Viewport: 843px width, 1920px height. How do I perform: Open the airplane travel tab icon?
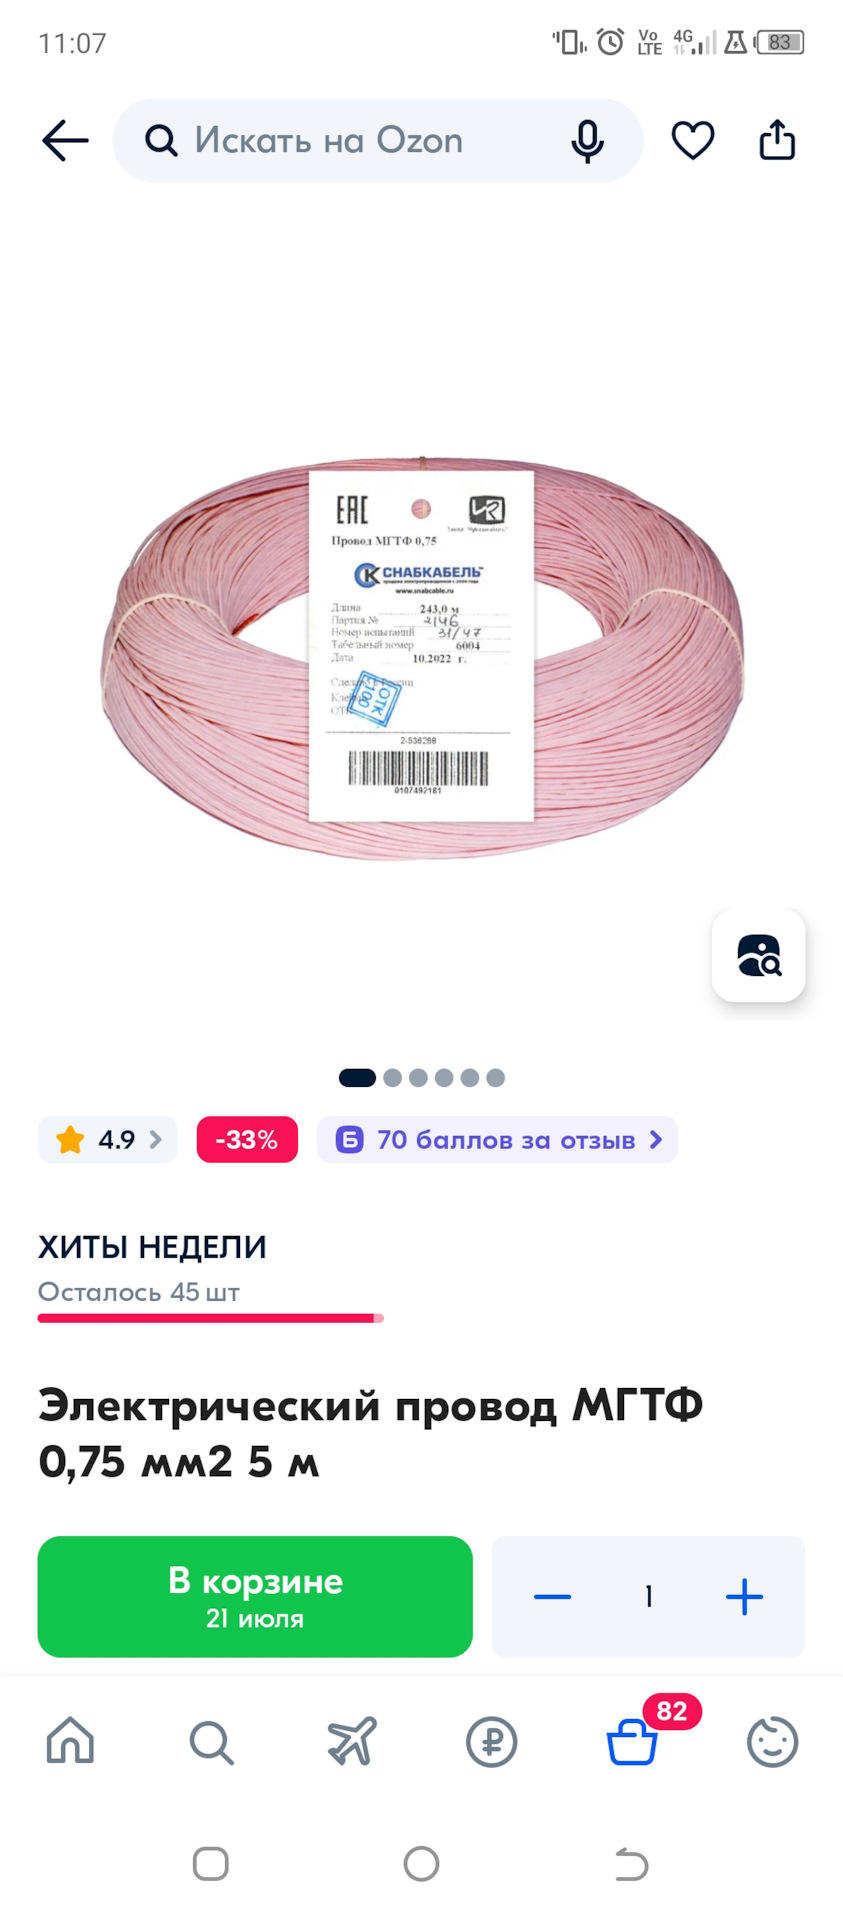pyautogui.click(x=352, y=1741)
